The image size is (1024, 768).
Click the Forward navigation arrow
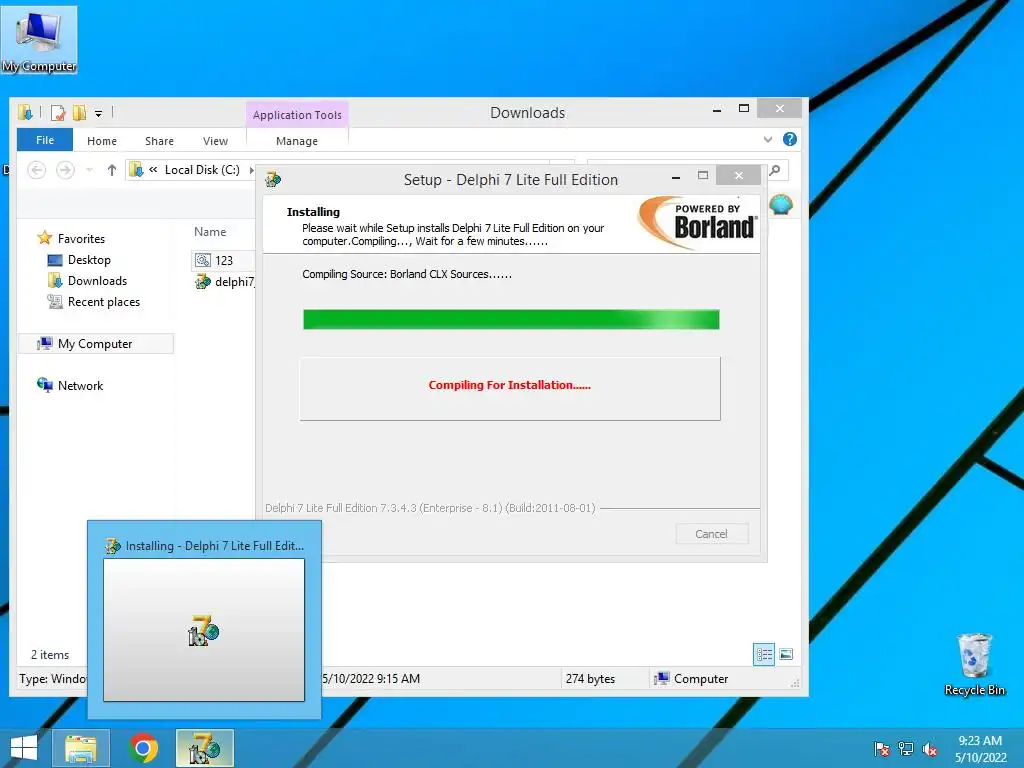(x=65, y=170)
